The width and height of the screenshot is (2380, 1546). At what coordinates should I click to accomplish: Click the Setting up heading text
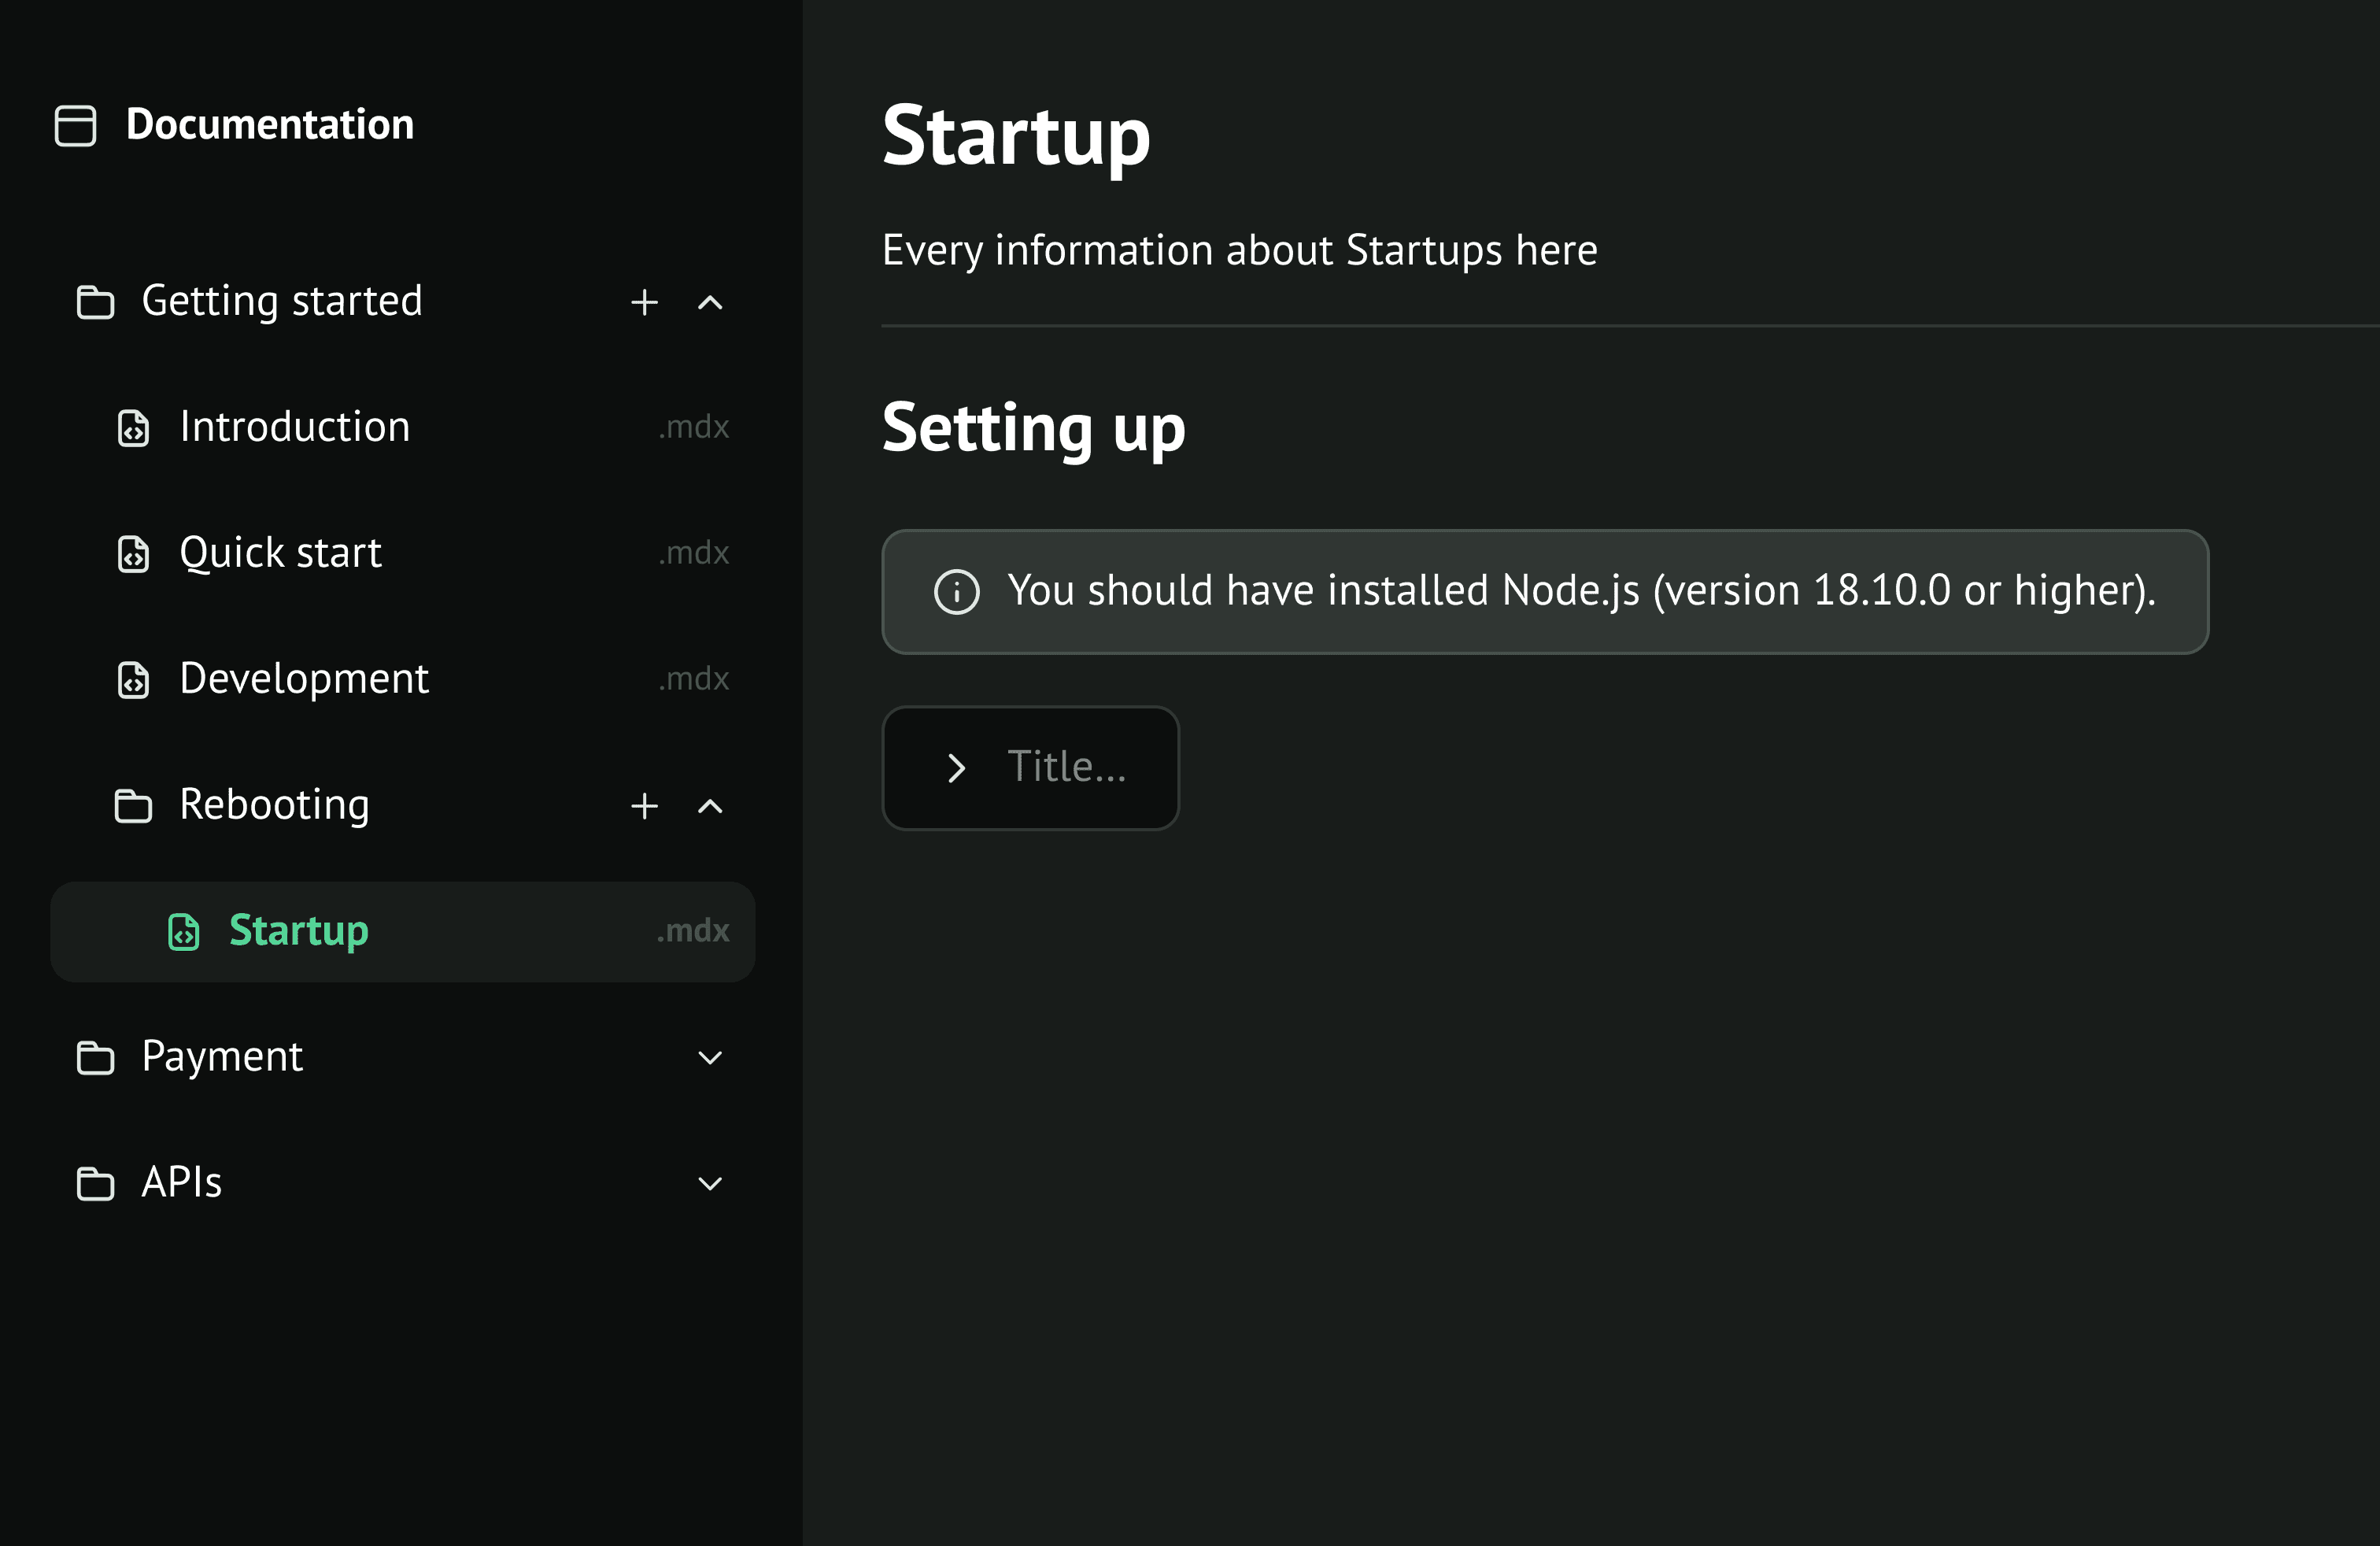1033,428
